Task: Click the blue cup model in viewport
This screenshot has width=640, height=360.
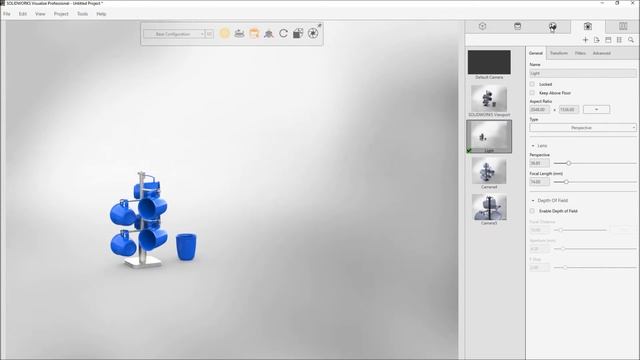Action: pos(186,247)
